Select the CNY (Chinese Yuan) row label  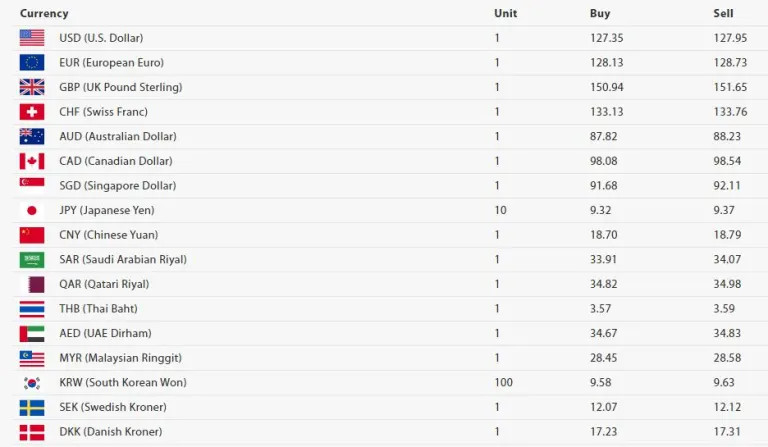point(109,235)
